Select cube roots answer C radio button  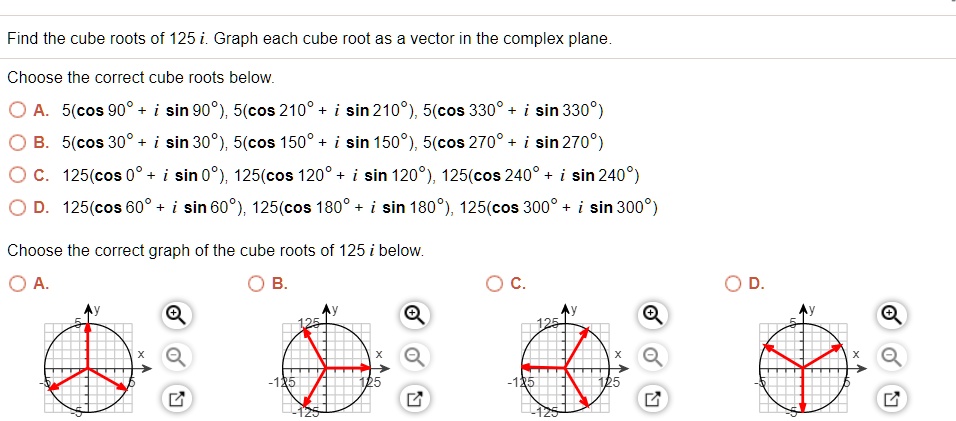click(17, 176)
